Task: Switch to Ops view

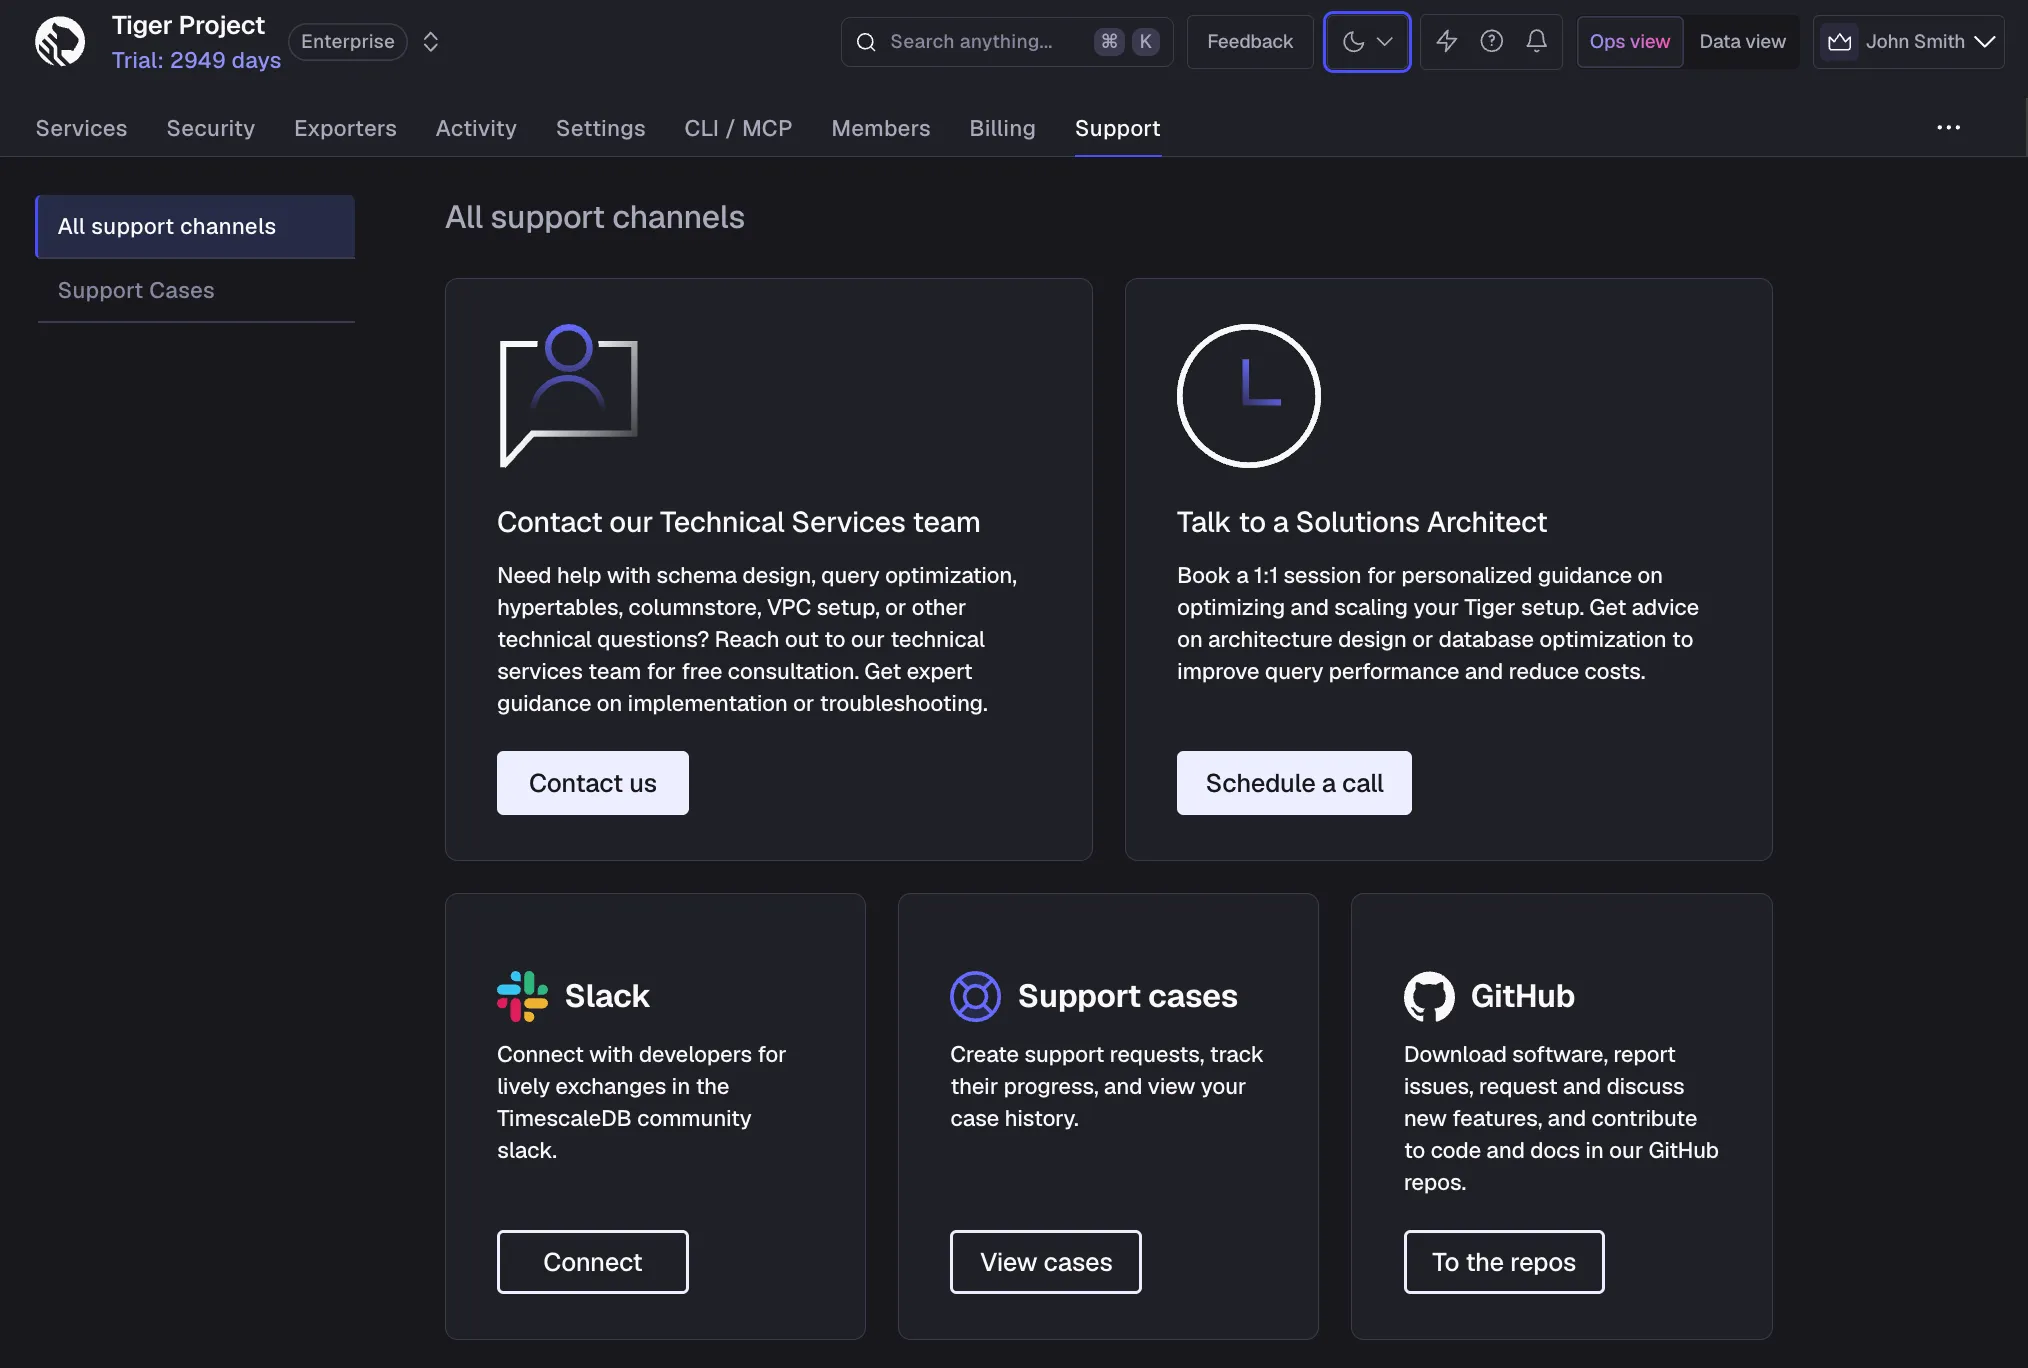Action: [1630, 42]
